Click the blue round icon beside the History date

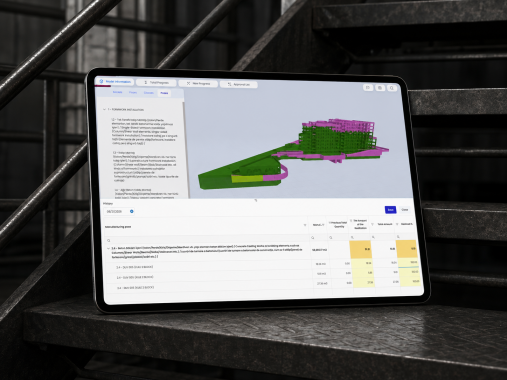click(x=132, y=211)
